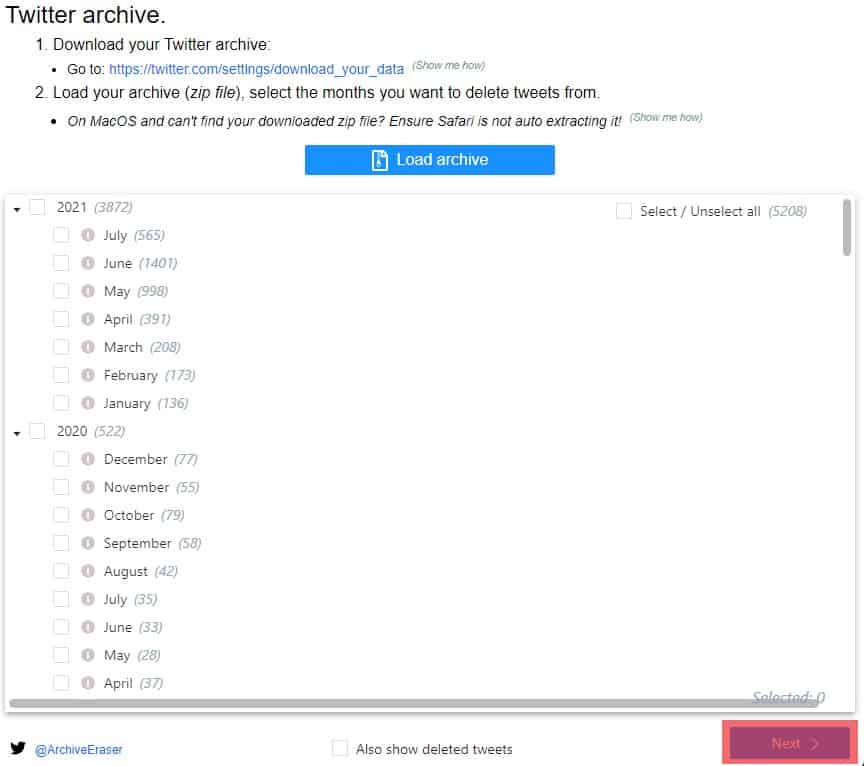Click the December month label

click(x=135, y=459)
